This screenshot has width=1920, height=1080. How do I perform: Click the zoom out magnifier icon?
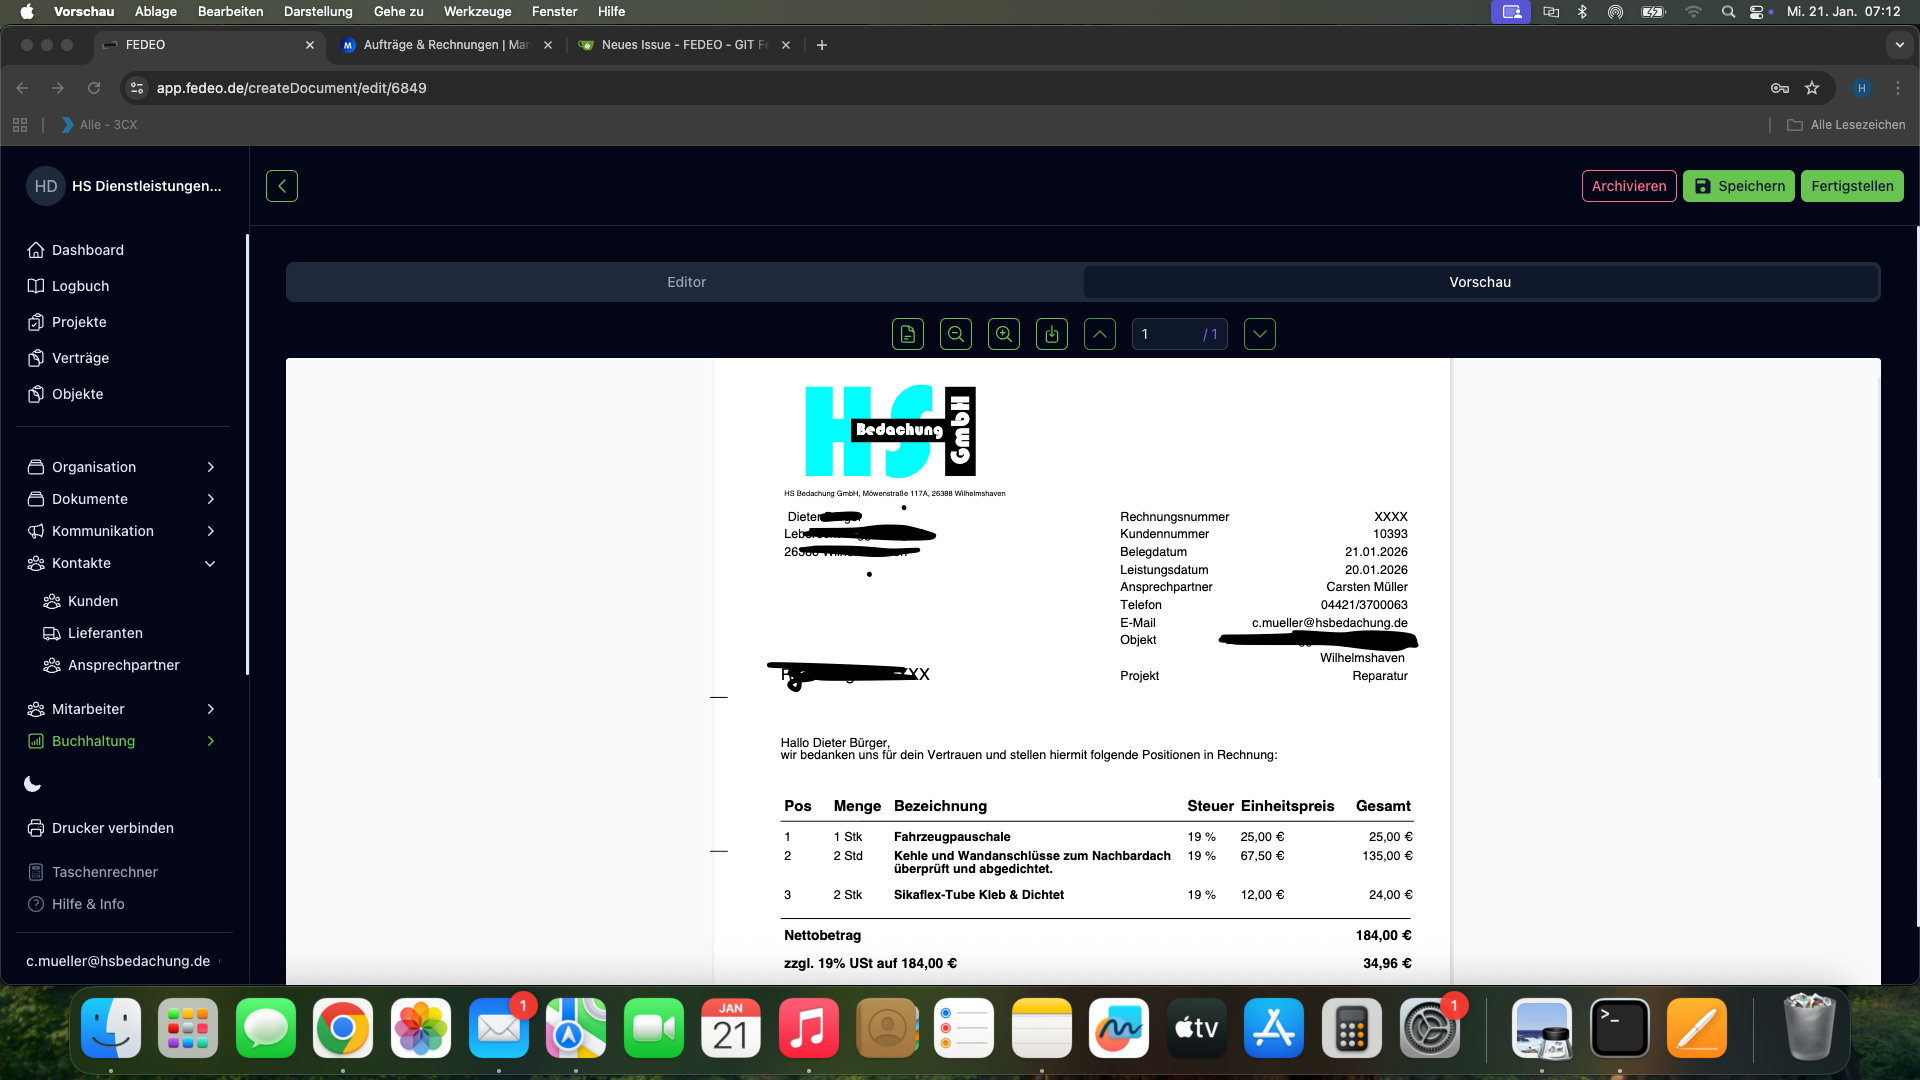[955, 334]
